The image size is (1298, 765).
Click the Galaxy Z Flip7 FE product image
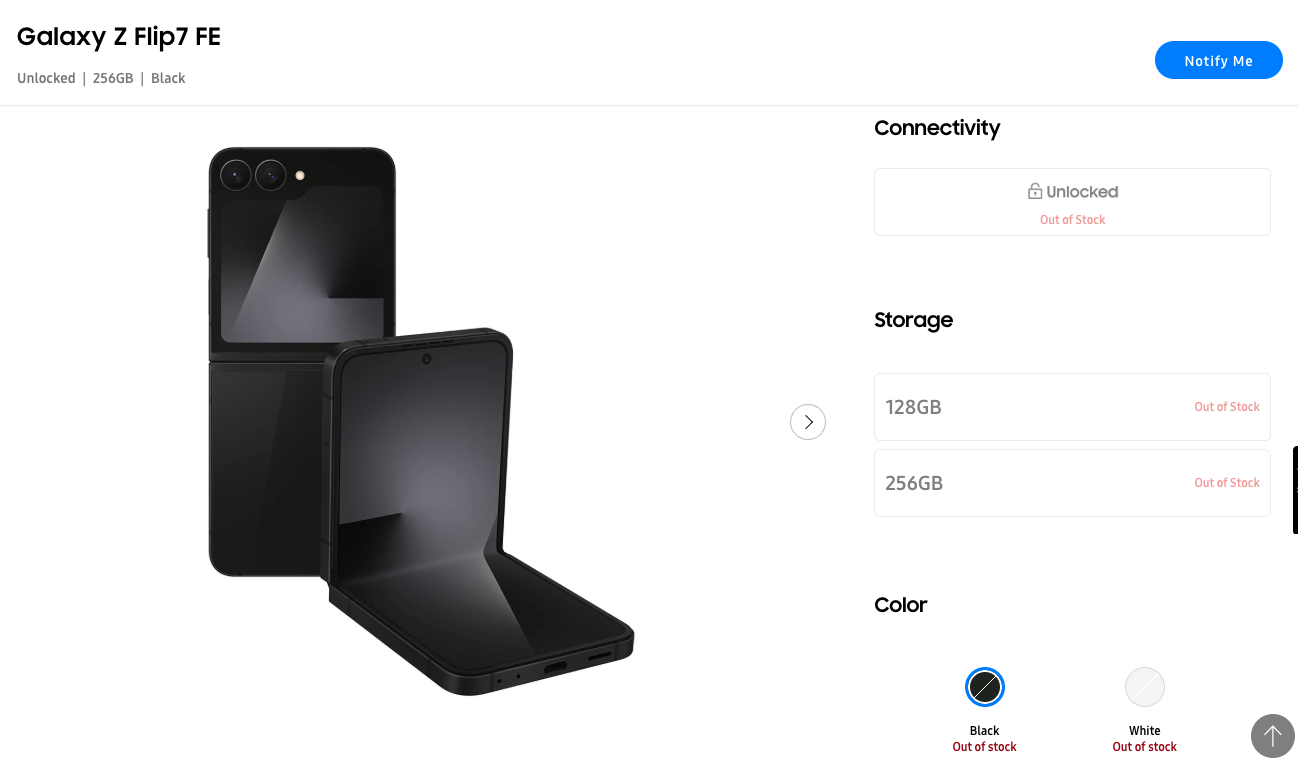point(421,421)
